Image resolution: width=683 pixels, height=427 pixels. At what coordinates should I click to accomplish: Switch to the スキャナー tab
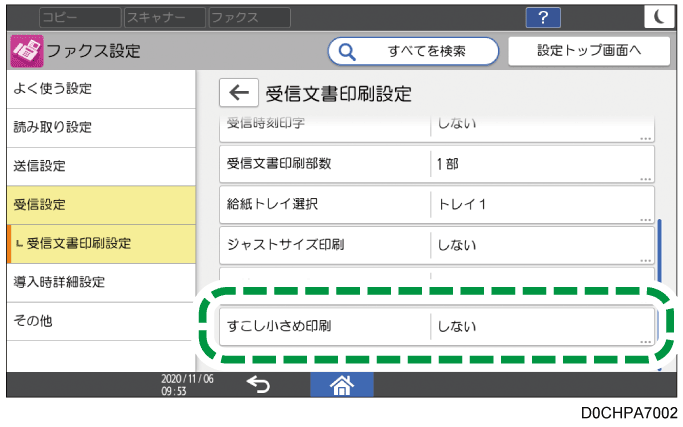pyautogui.click(x=165, y=18)
